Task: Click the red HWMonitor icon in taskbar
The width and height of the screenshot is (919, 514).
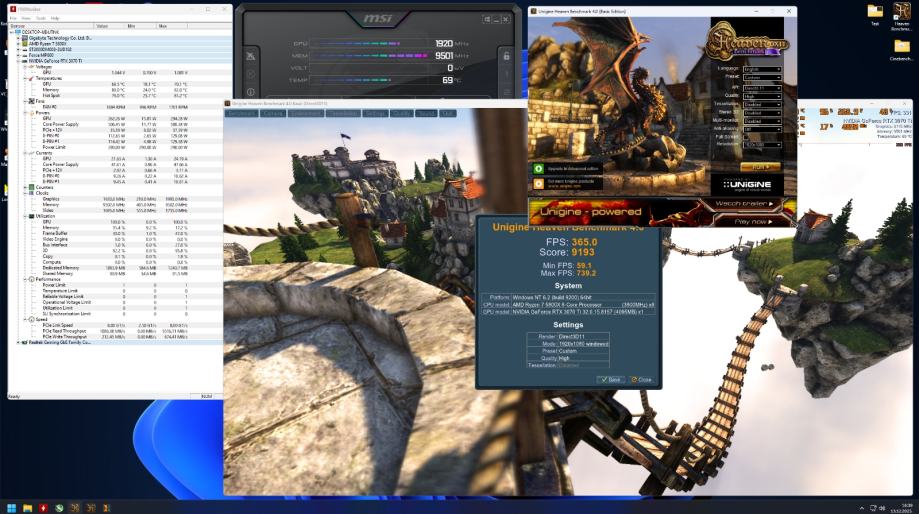Action: pyautogui.click(x=43, y=508)
